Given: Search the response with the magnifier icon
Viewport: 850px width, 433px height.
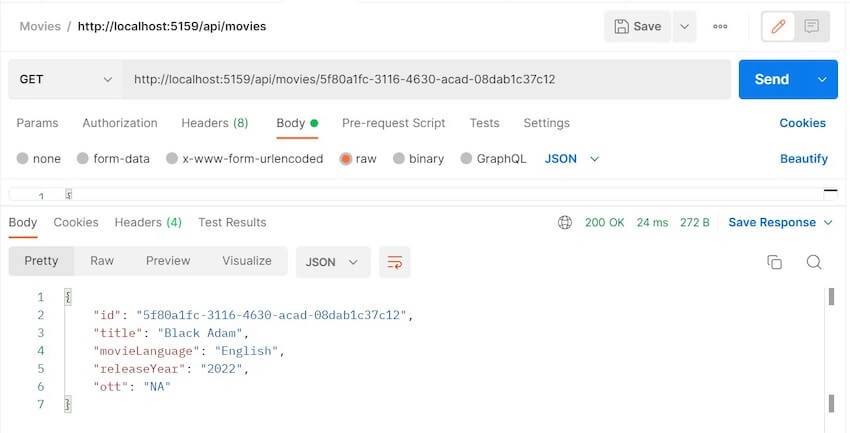Looking at the screenshot, I should click(814, 262).
